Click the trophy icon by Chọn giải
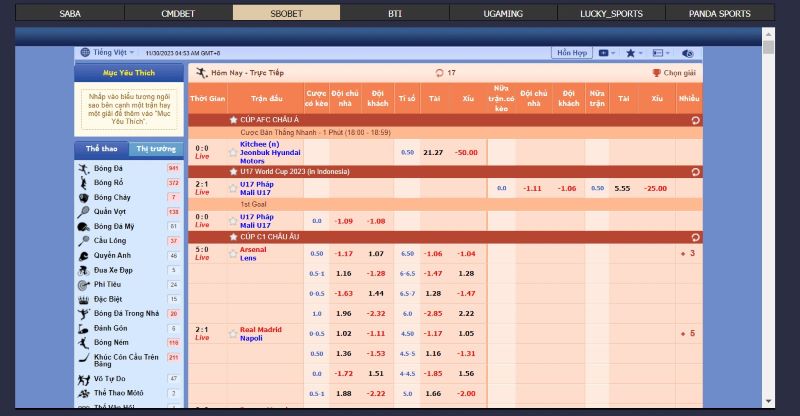This screenshot has height=416, width=800. [x=656, y=73]
